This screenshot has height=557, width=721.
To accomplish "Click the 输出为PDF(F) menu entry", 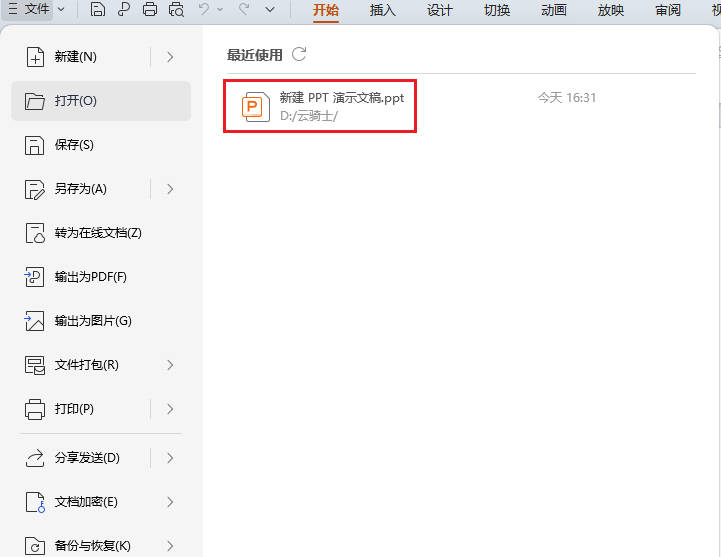I will (90, 277).
